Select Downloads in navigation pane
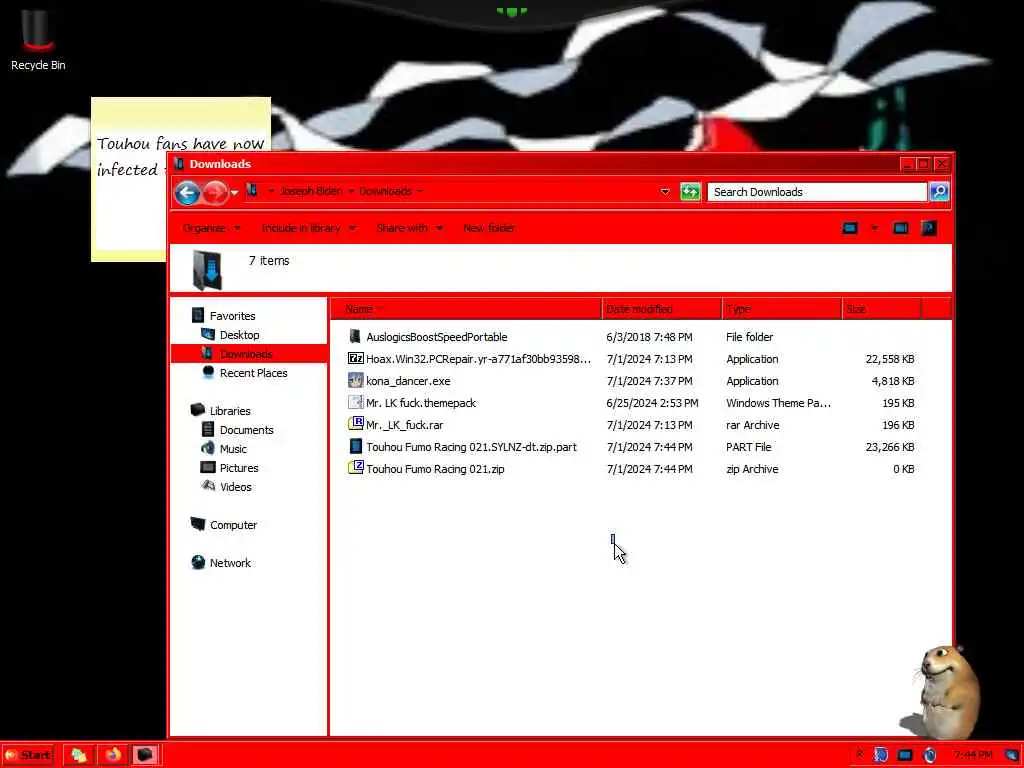 click(246, 354)
